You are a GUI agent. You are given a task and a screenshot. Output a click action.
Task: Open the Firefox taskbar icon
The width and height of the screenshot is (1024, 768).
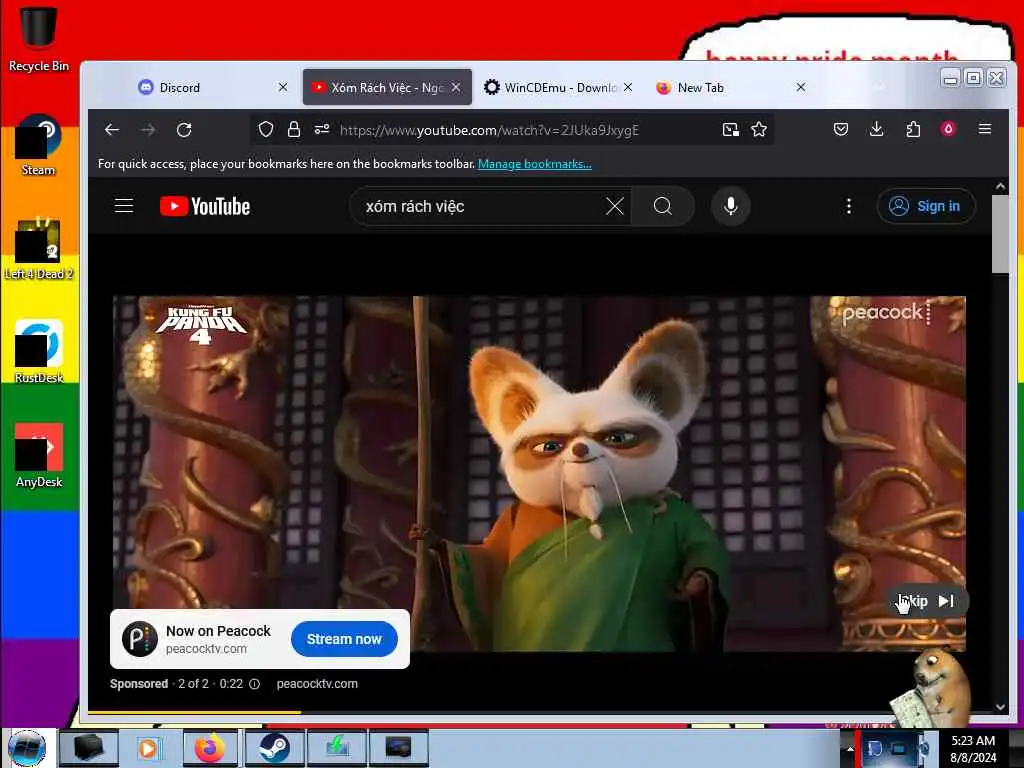(210, 748)
